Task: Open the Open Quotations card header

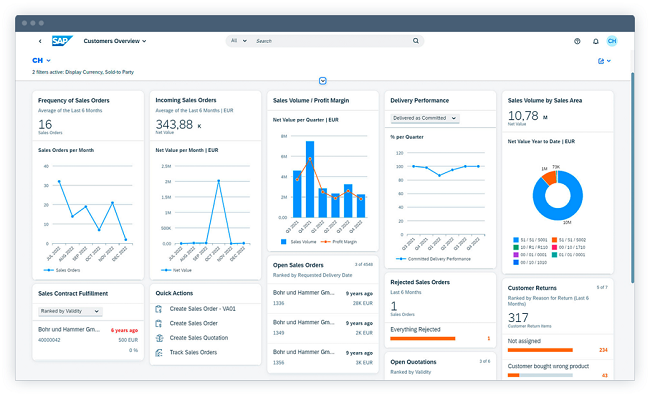Action: coord(440,366)
